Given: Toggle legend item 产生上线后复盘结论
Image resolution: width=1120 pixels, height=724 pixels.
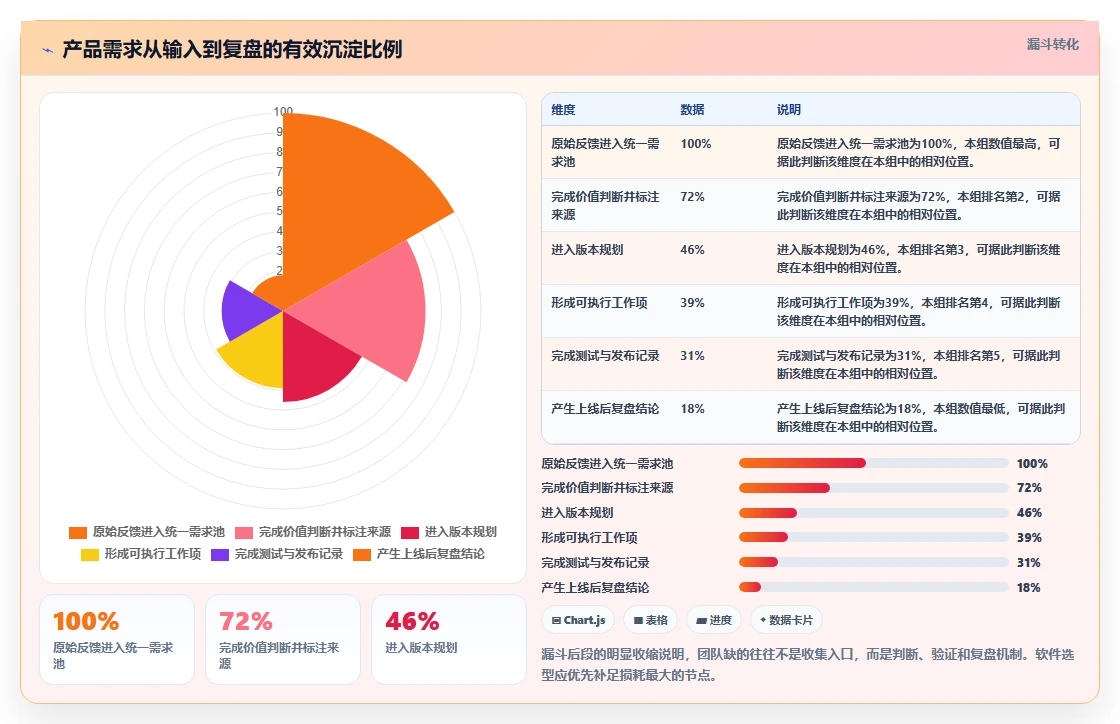Looking at the screenshot, I should pyautogui.click(x=419, y=554).
